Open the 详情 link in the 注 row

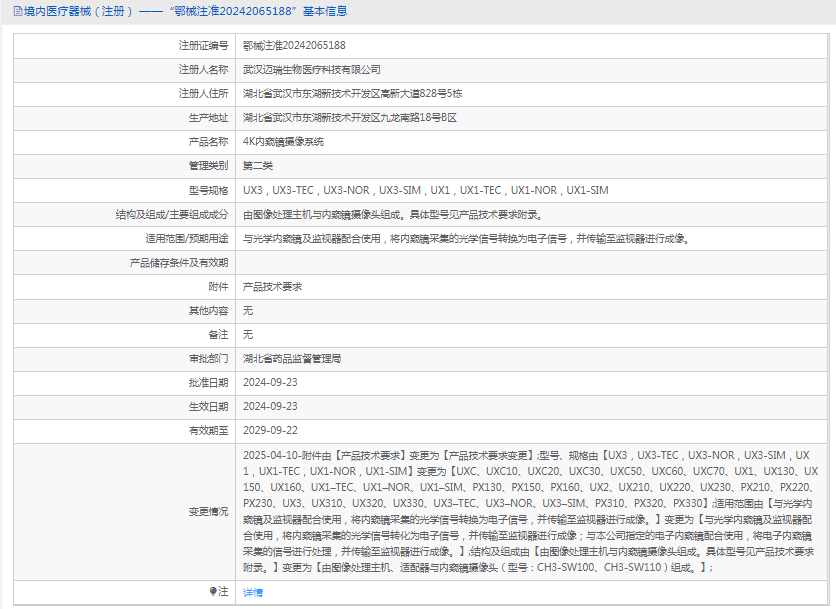click(253, 592)
